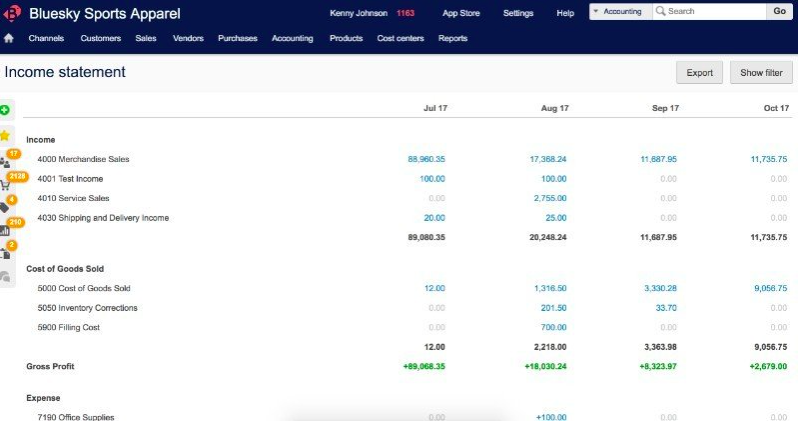Open Inventory Corrections Sep 17 amount 33.70
The width and height of the screenshot is (798, 425).
pos(666,308)
